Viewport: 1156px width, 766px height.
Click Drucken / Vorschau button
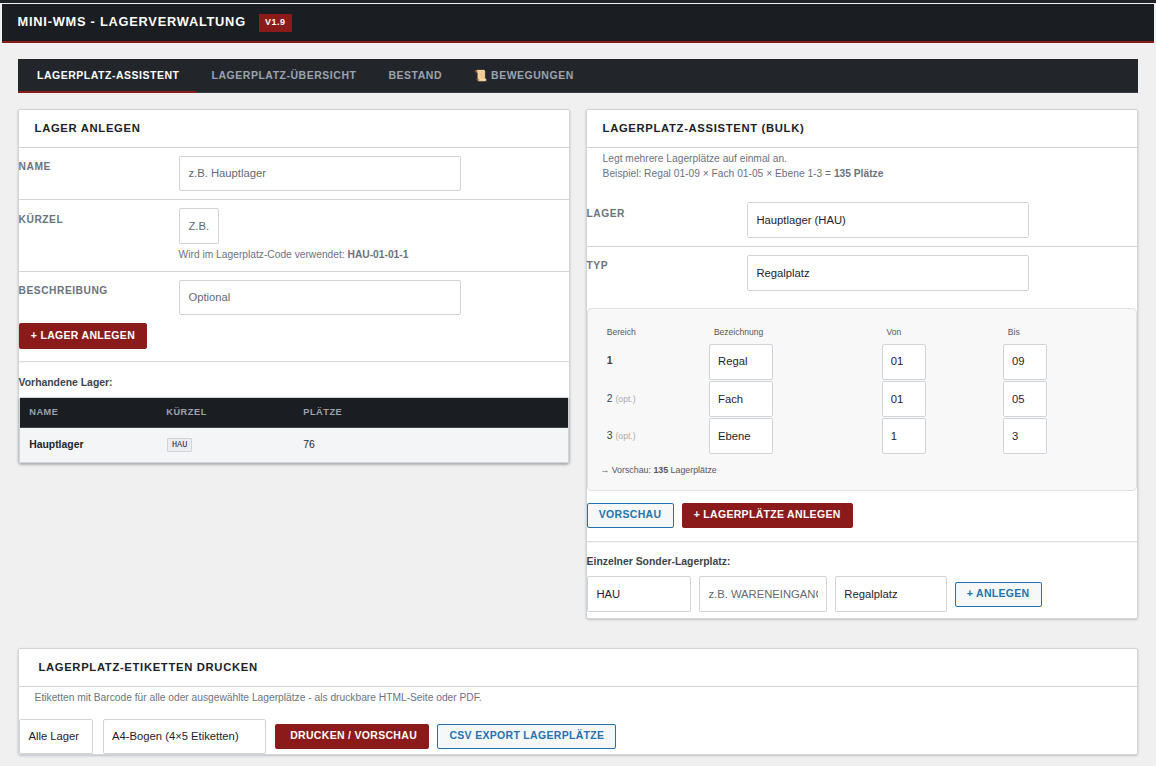click(352, 736)
